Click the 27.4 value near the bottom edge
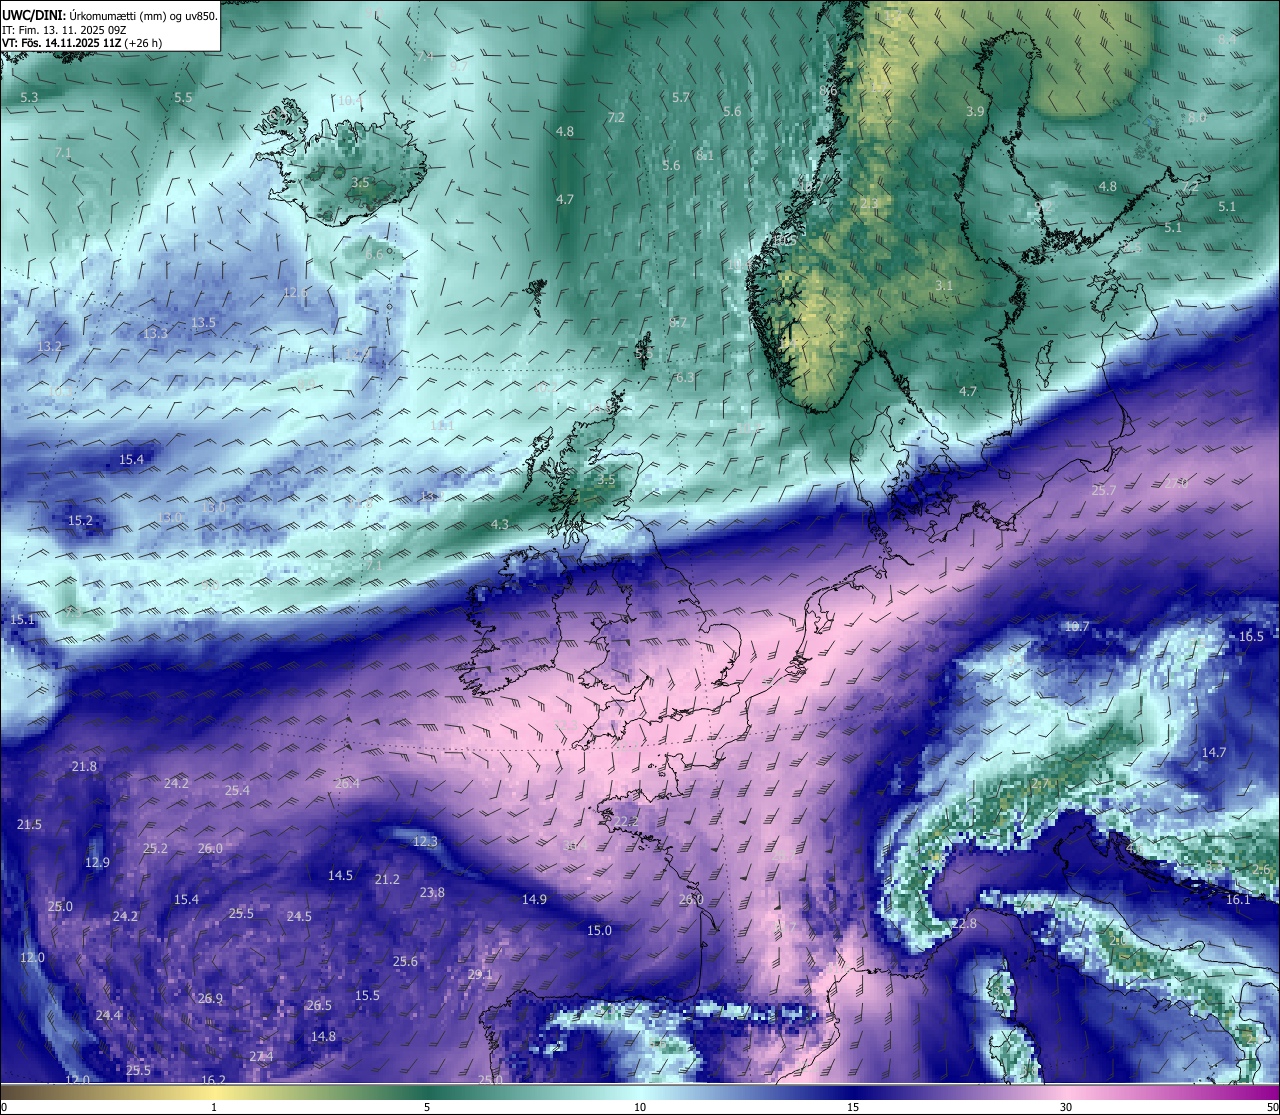1280x1115 pixels. pyautogui.click(x=261, y=1056)
